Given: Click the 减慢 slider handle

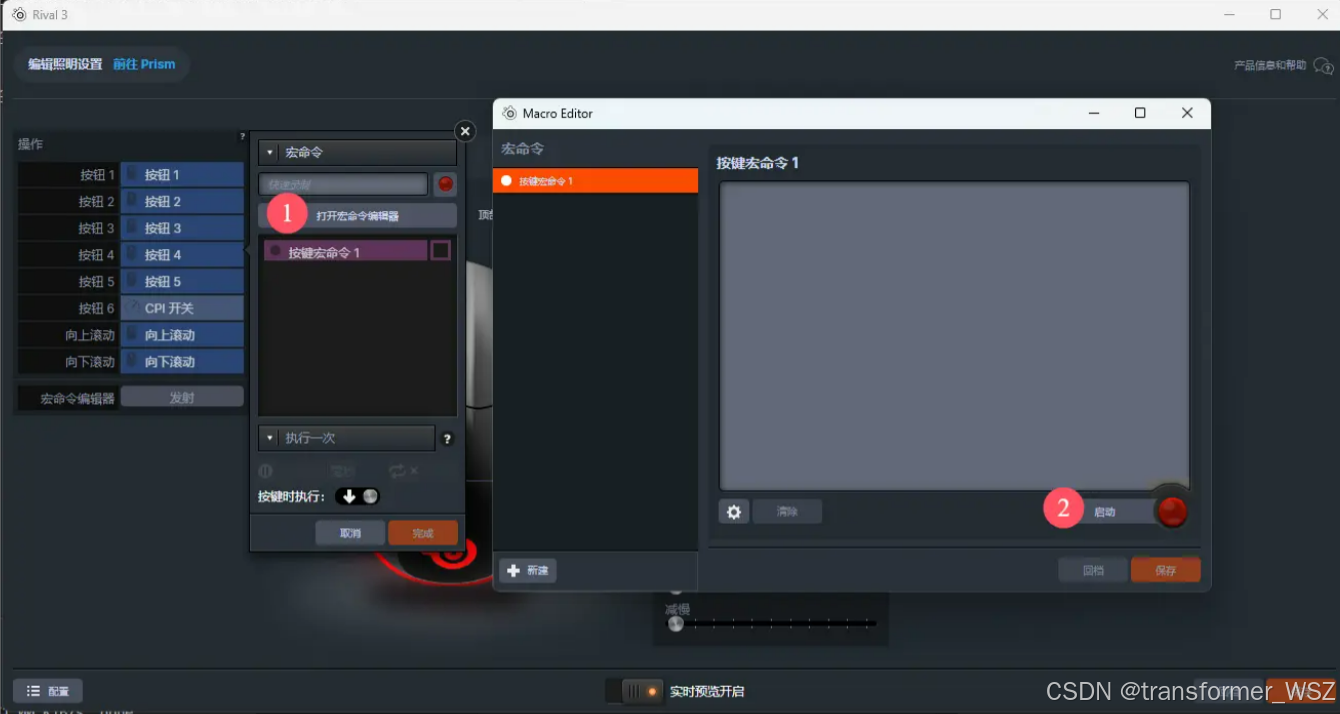Looking at the screenshot, I should (x=675, y=624).
